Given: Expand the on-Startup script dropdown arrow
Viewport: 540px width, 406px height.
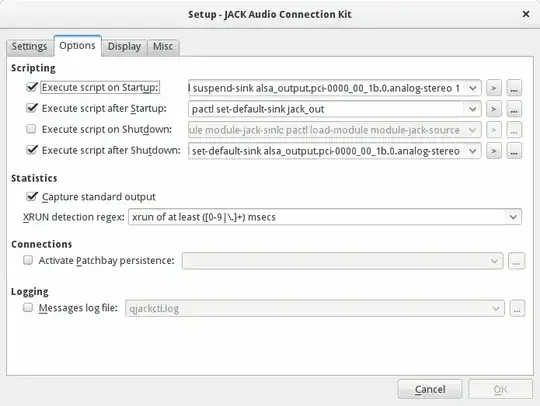Looking at the screenshot, I should [x=472, y=88].
